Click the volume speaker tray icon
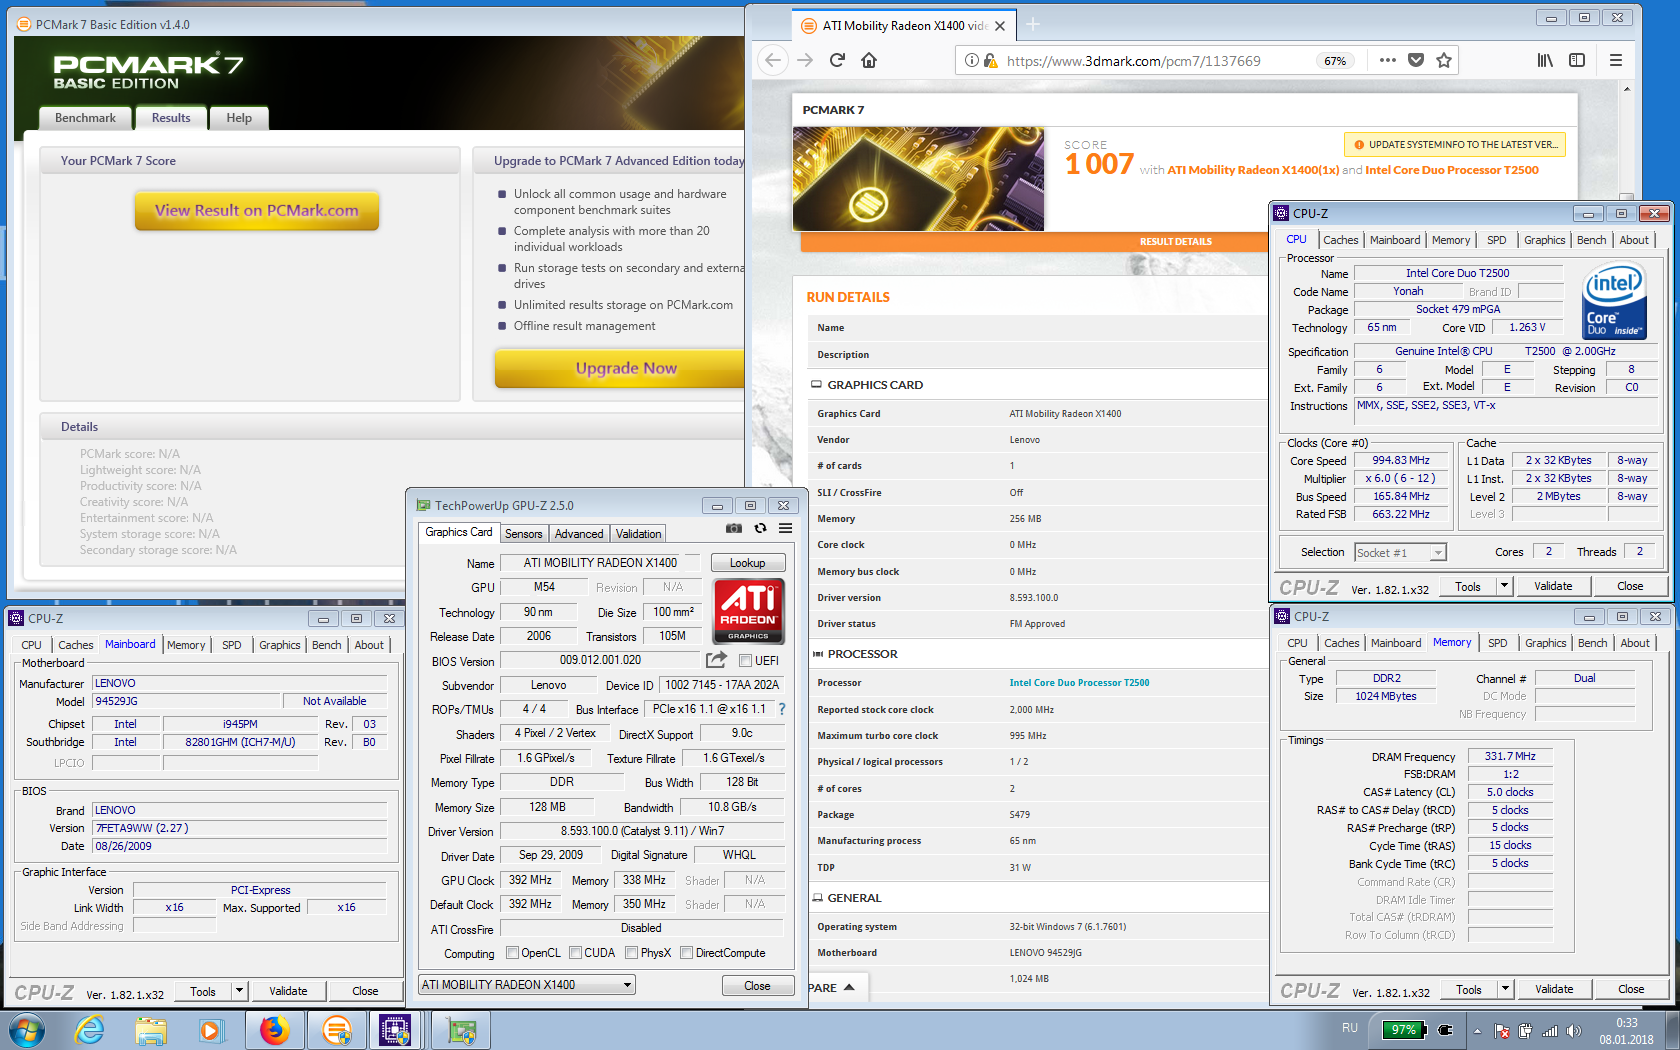Viewport: 1680px width, 1050px height. [1574, 1030]
